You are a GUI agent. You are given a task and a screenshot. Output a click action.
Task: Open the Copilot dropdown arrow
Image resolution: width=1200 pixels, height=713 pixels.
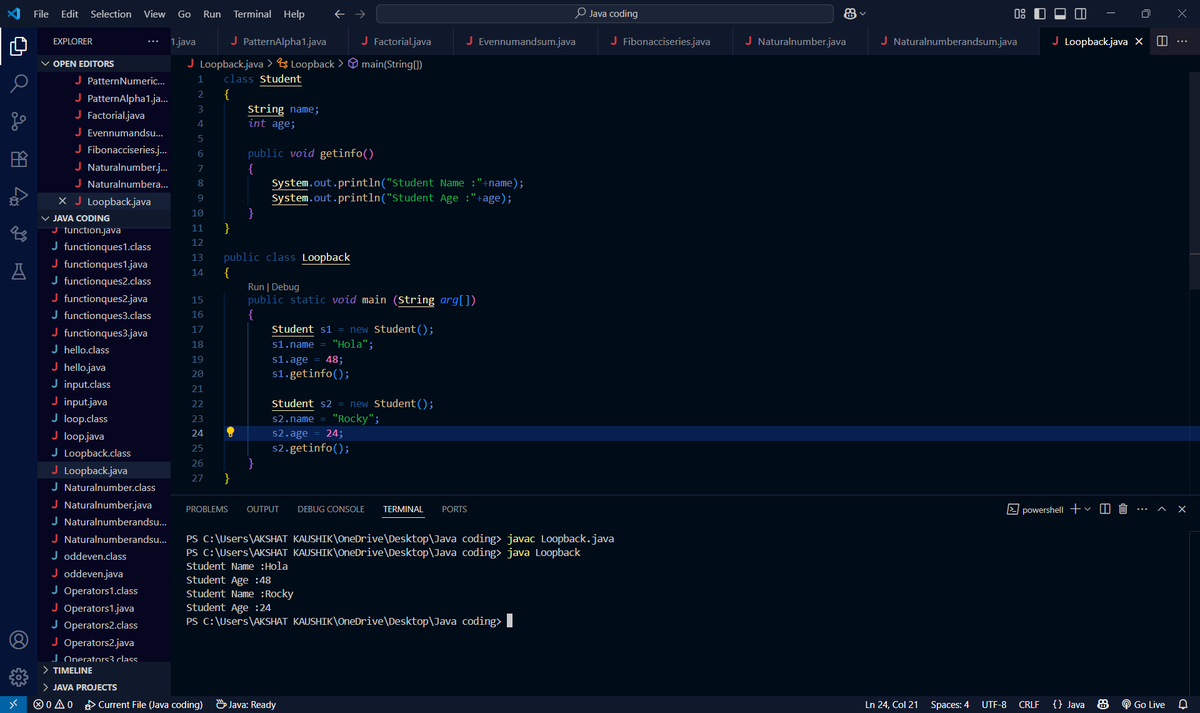pyautogui.click(x=863, y=14)
